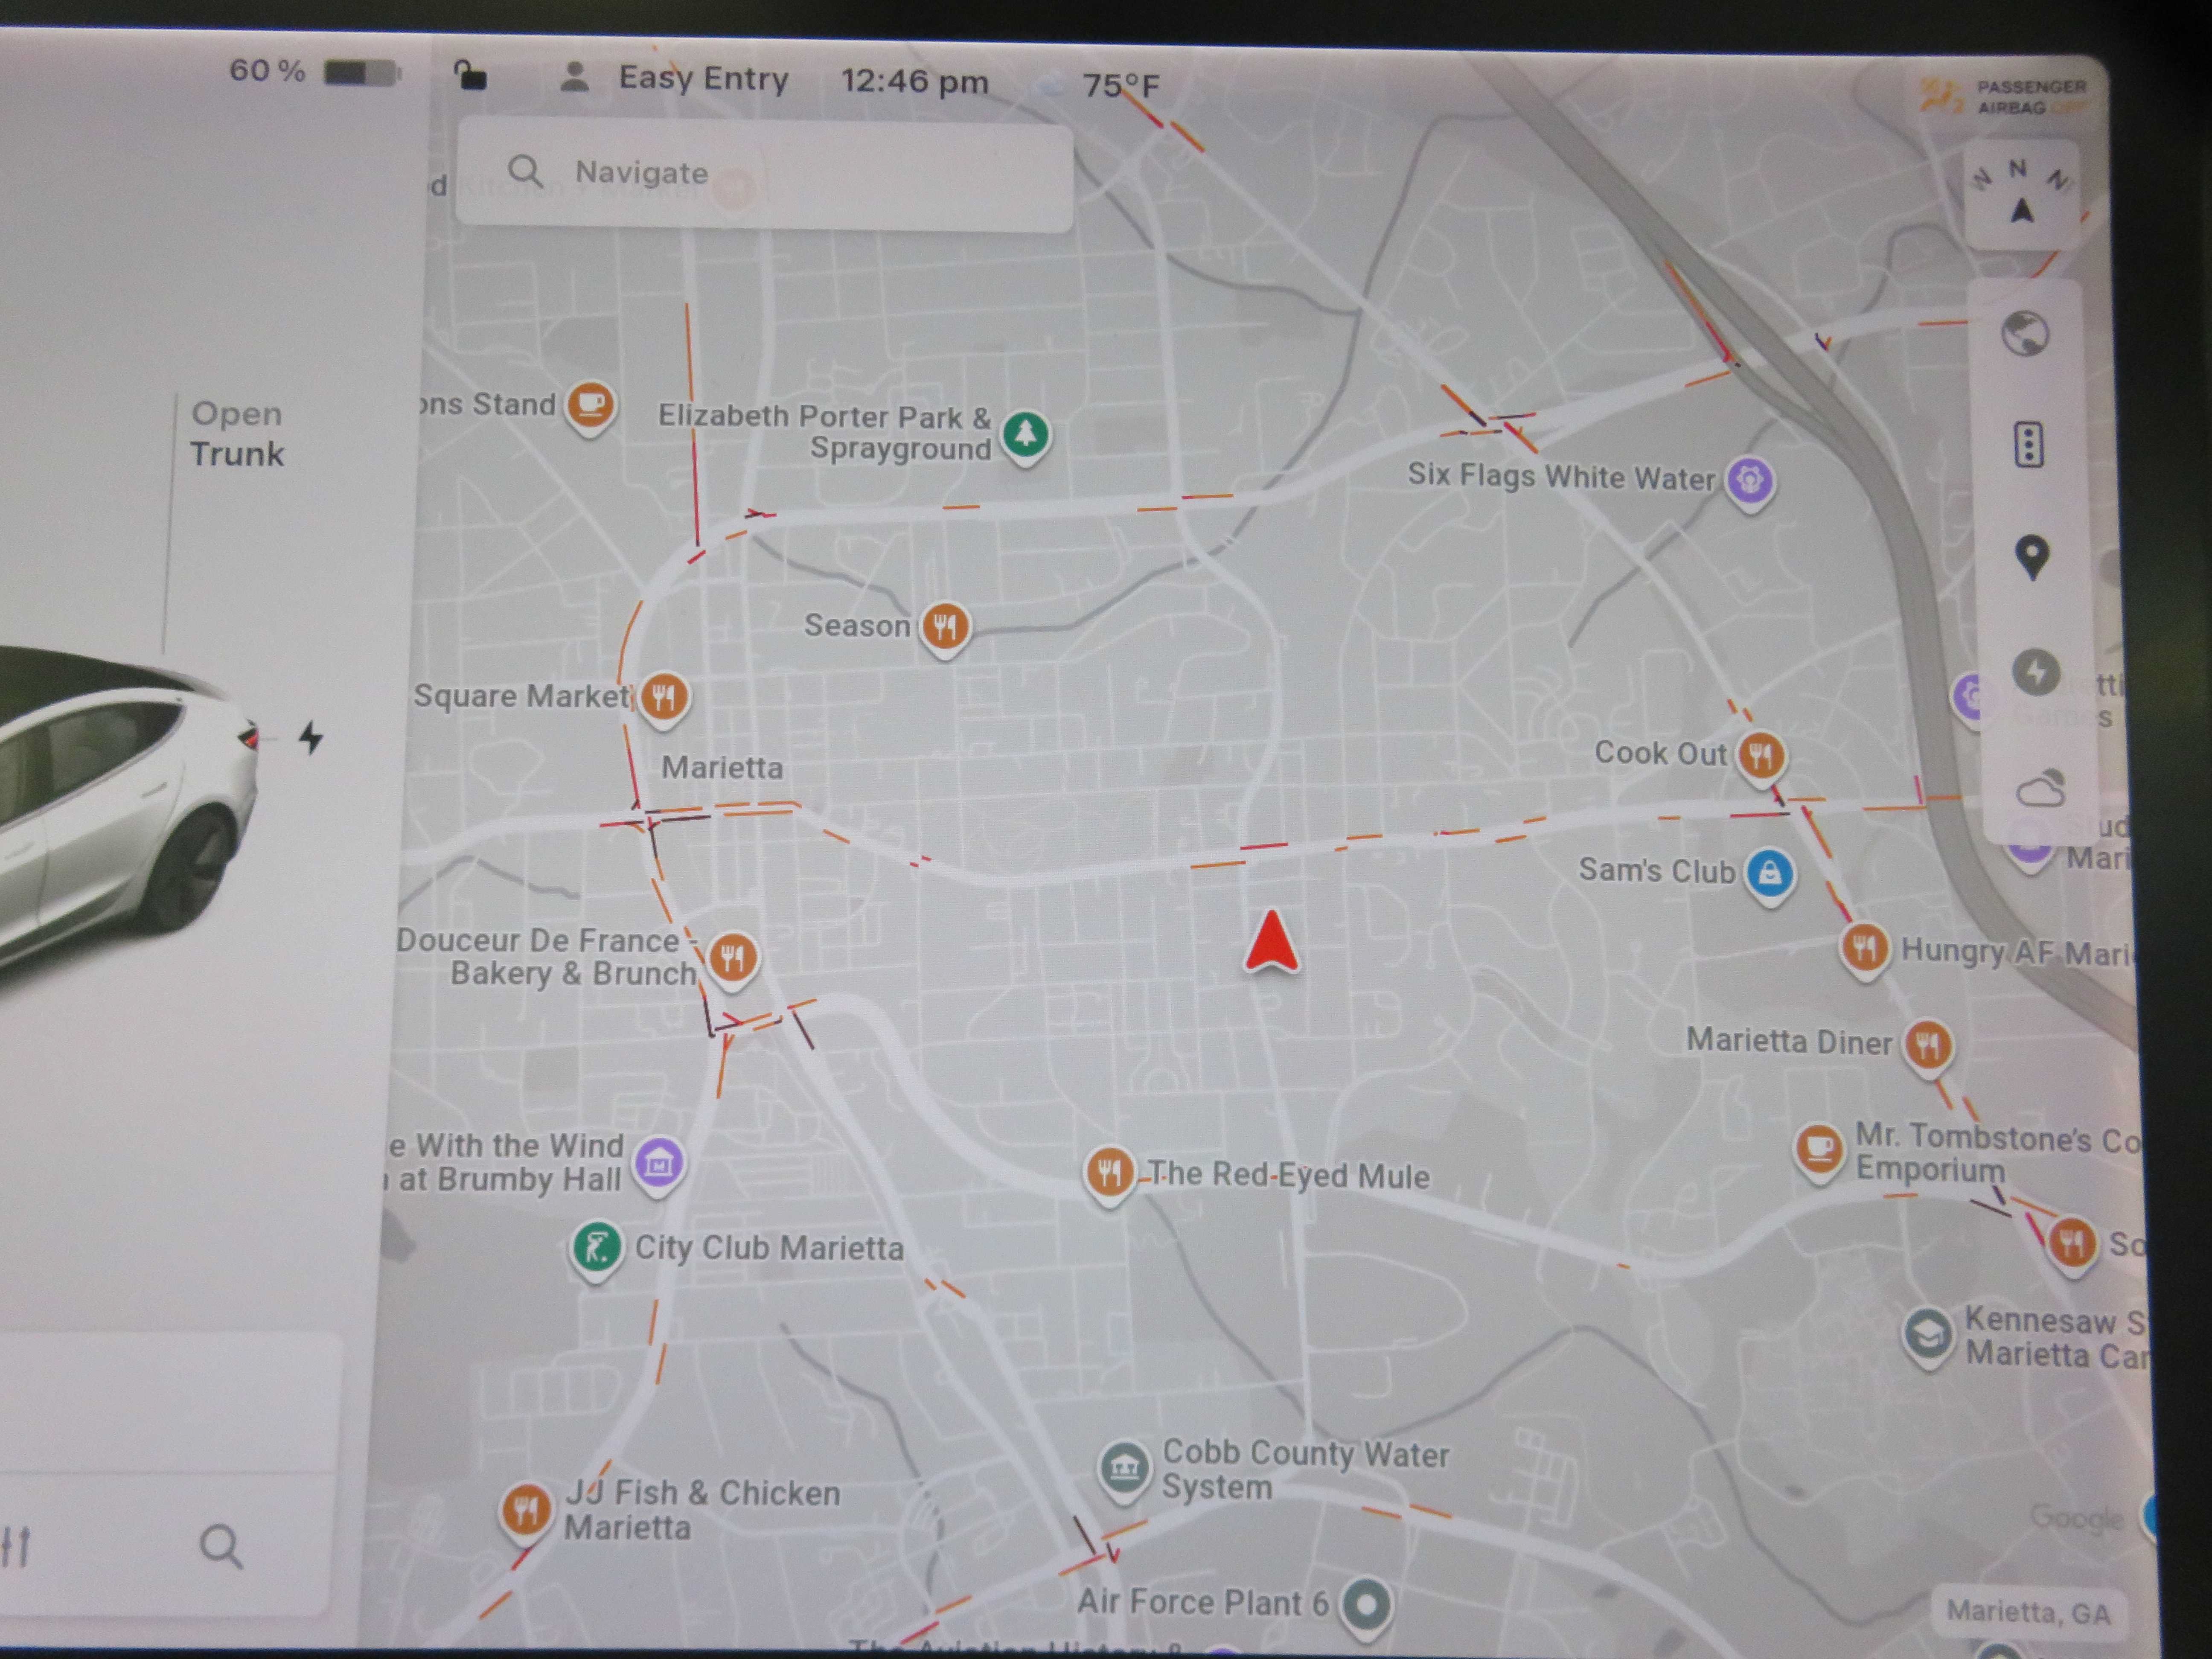This screenshot has height=1659, width=2212.
Task: Tap the 12:46 pm clock
Action: pos(914,81)
